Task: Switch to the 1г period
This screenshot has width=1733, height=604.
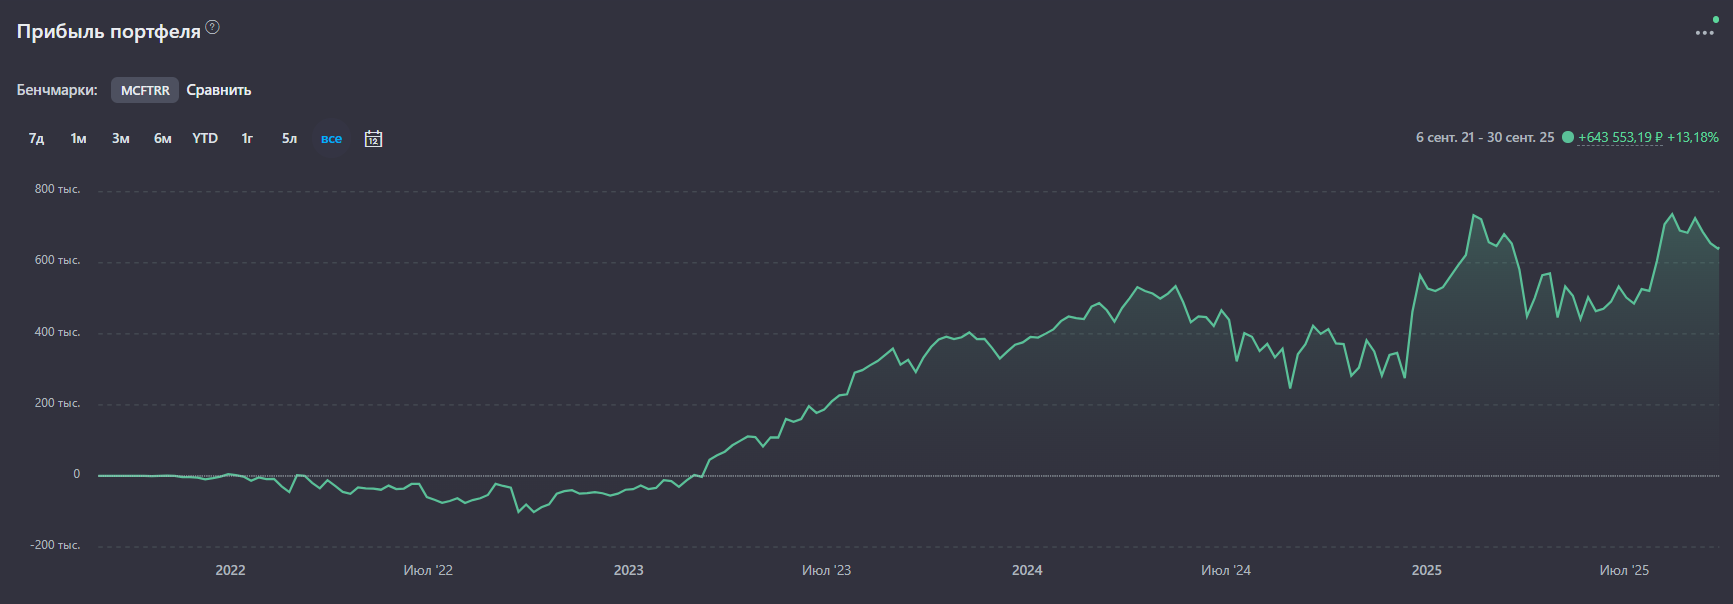Action: (247, 139)
